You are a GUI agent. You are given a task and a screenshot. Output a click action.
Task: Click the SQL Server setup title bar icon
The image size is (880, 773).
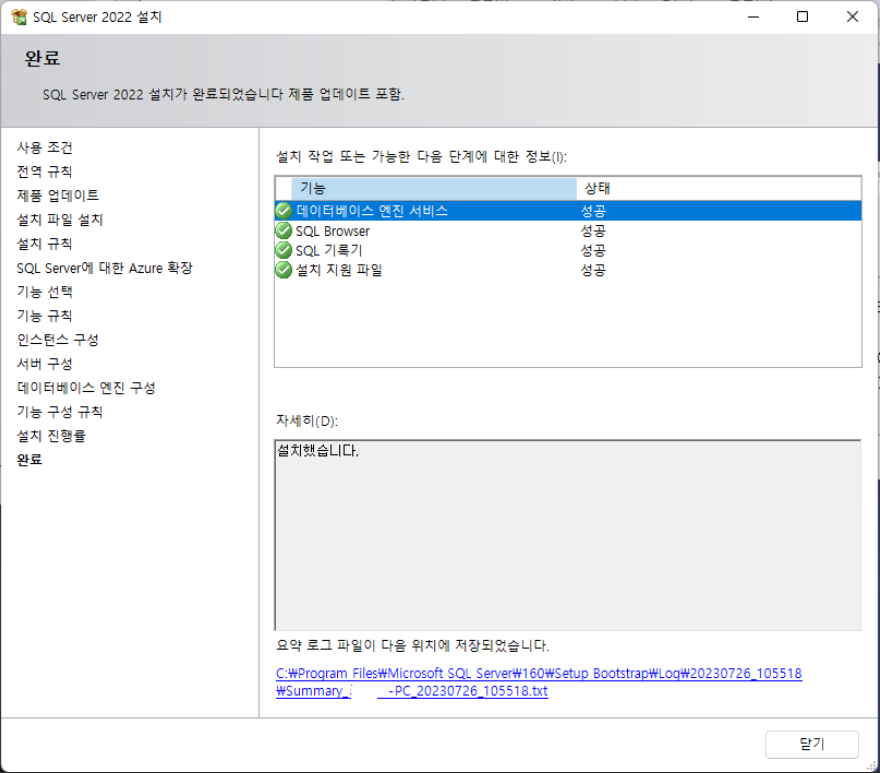(x=19, y=17)
